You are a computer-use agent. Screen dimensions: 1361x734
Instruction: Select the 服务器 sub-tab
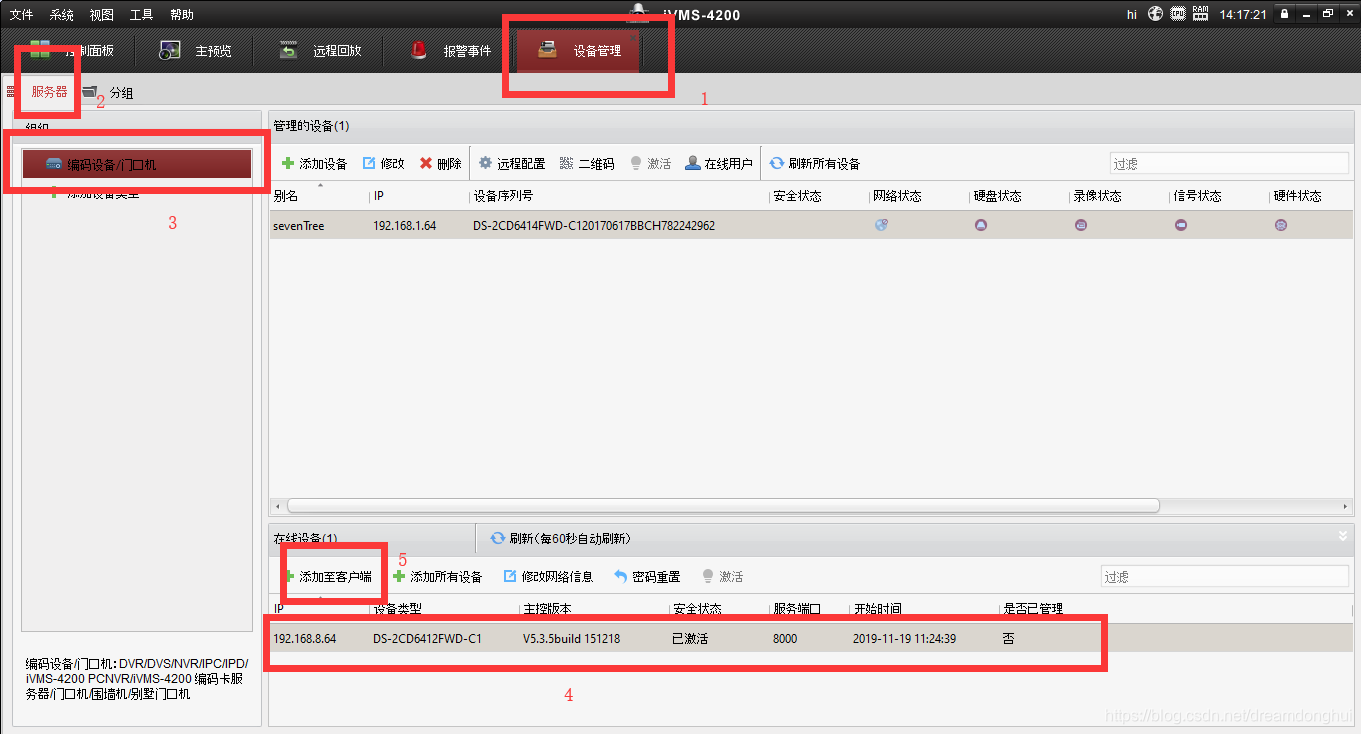pyautogui.click(x=49, y=92)
